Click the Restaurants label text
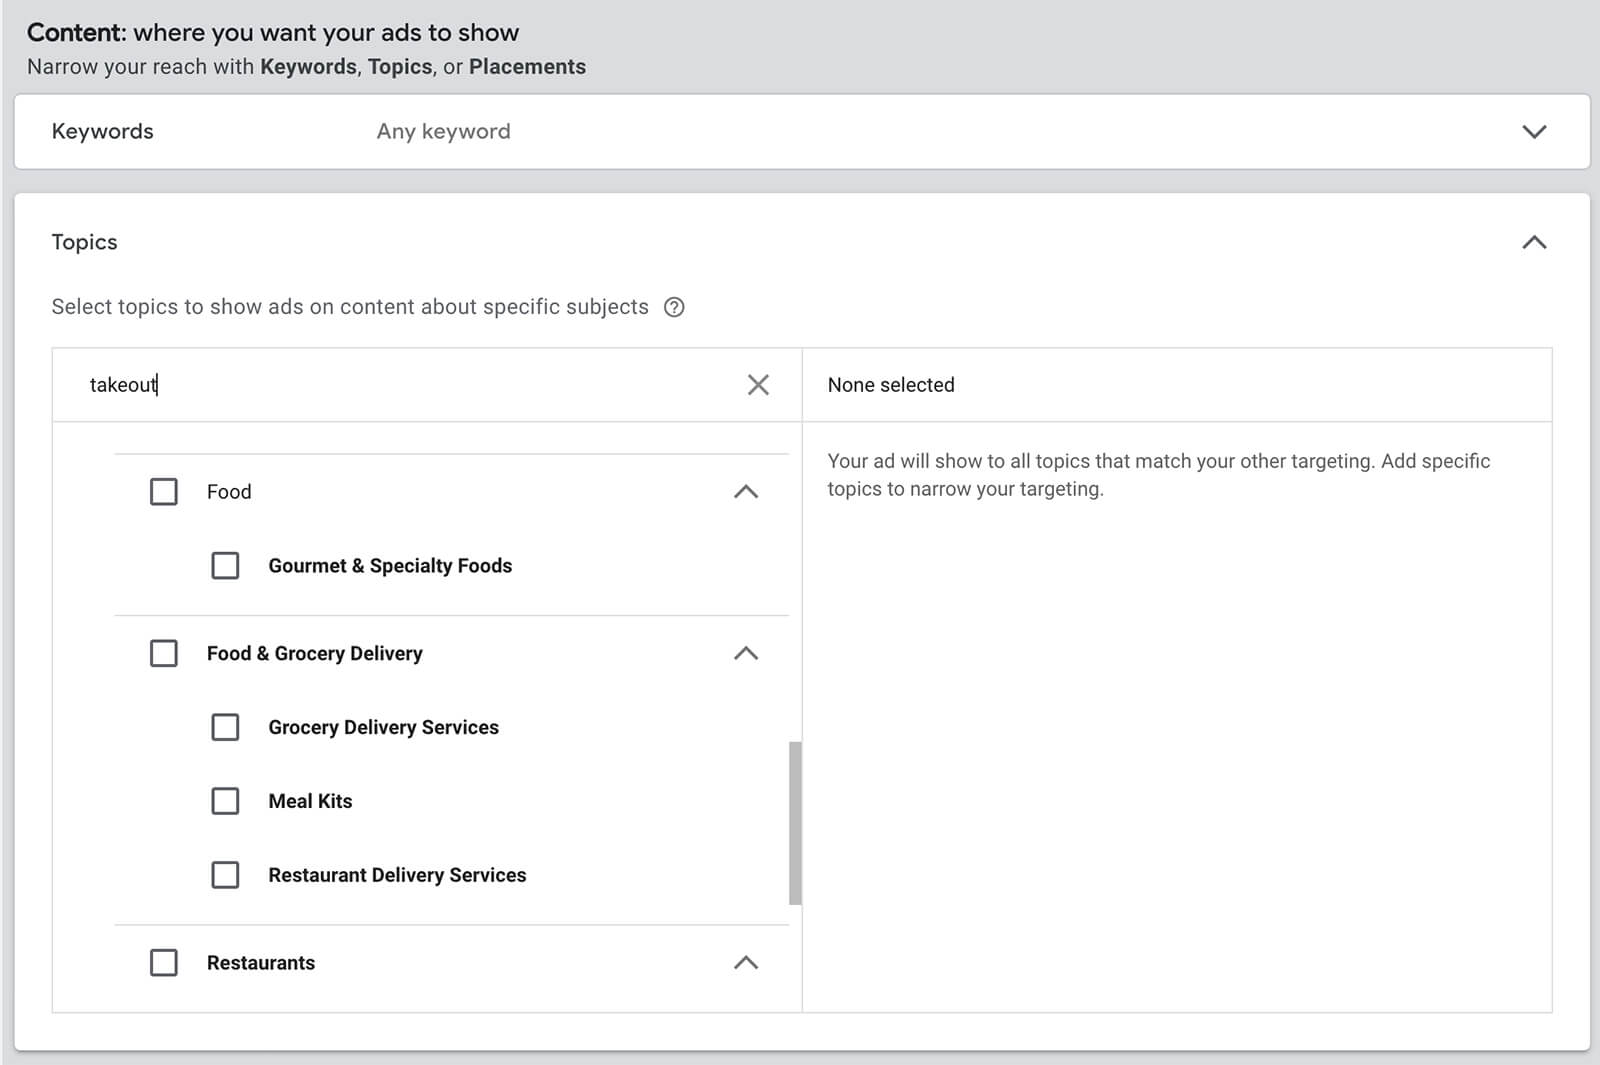The width and height of the screenshot is (1600, 1065). coord(260,963)
